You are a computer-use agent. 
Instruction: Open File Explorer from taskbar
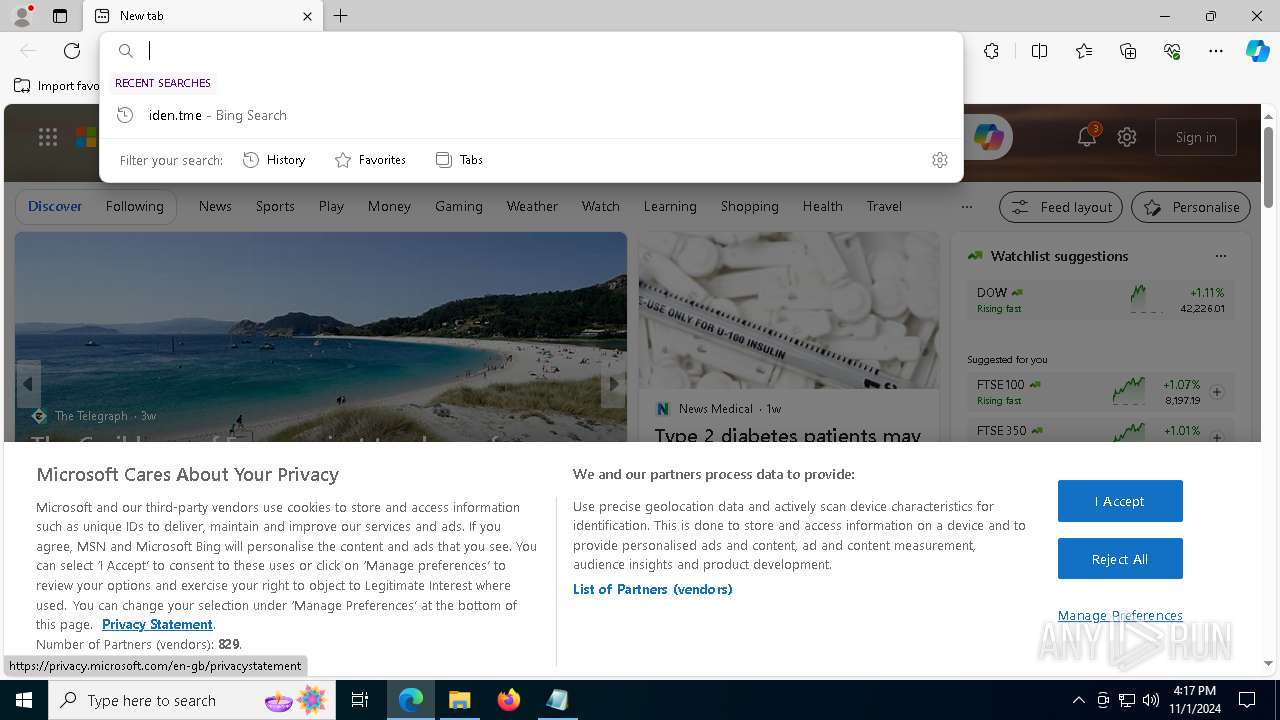(x=459, y=700)
